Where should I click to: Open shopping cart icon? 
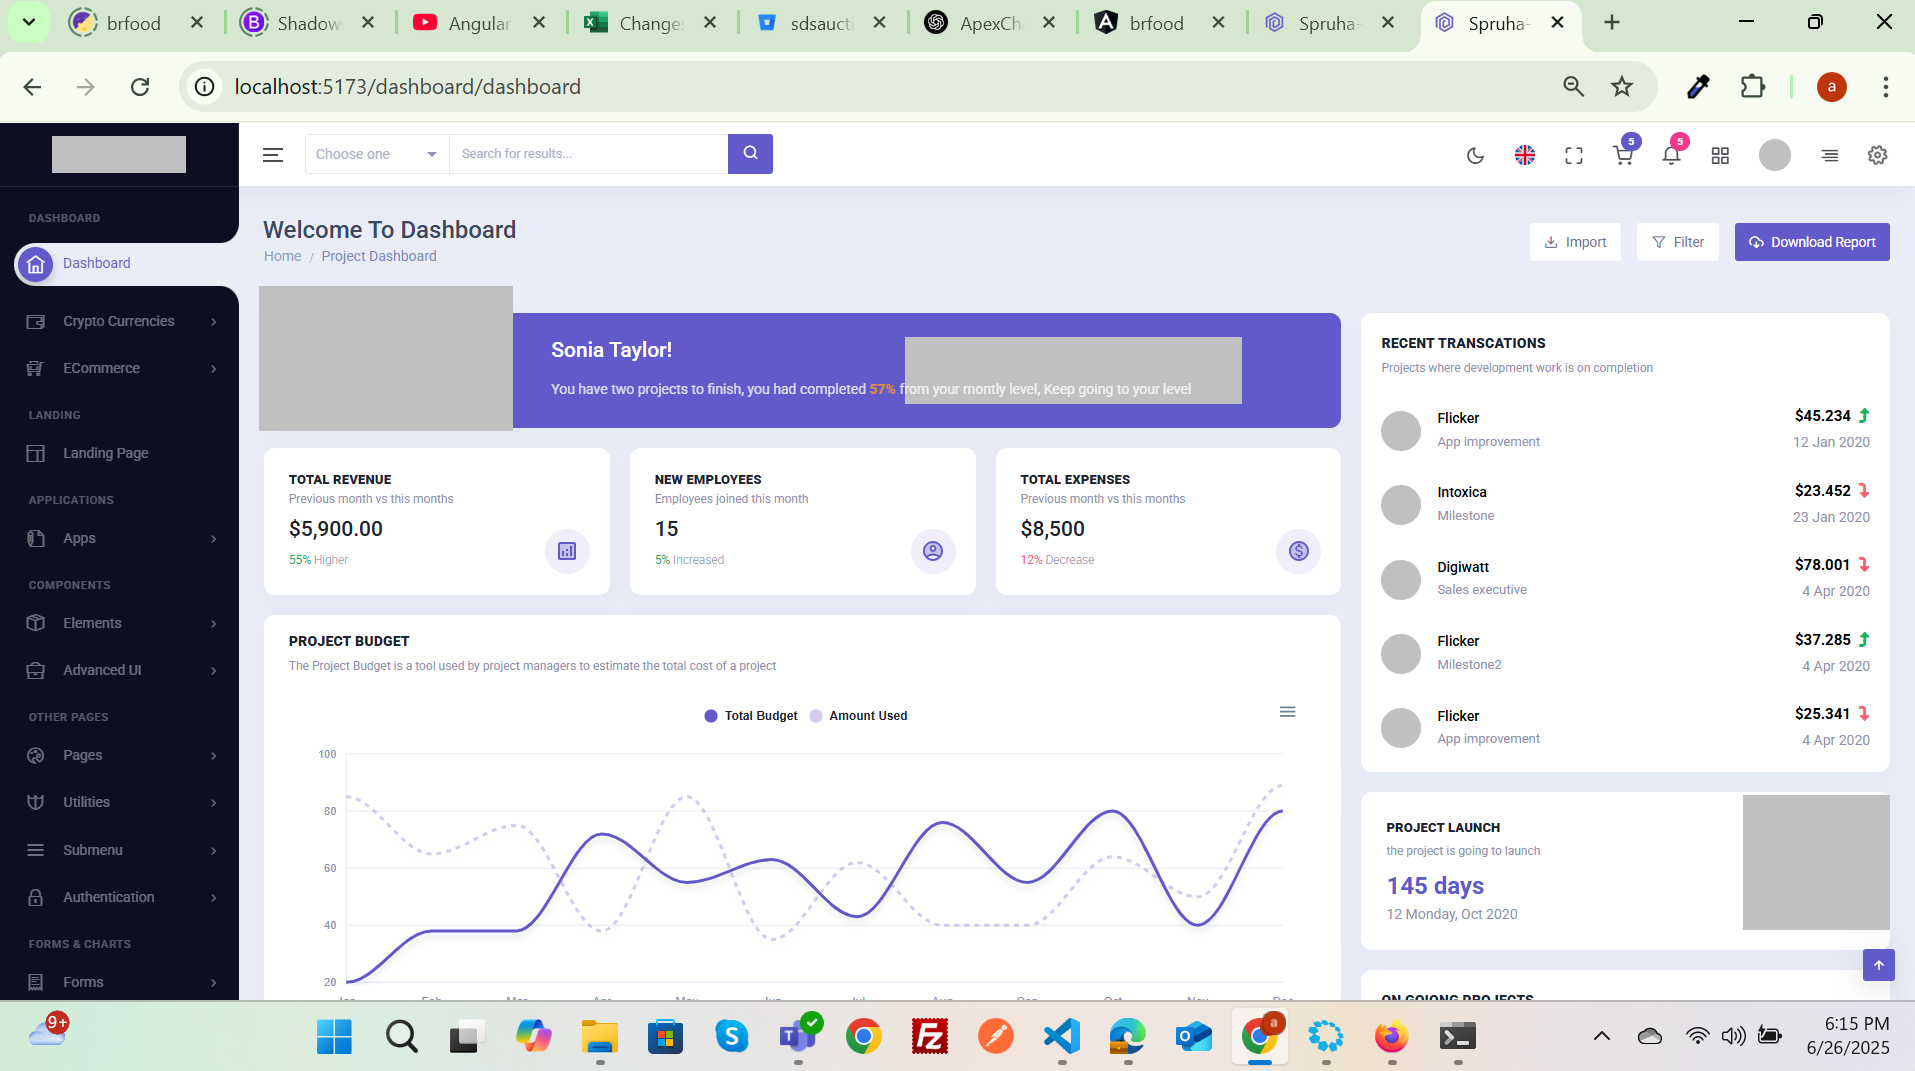1623,155
